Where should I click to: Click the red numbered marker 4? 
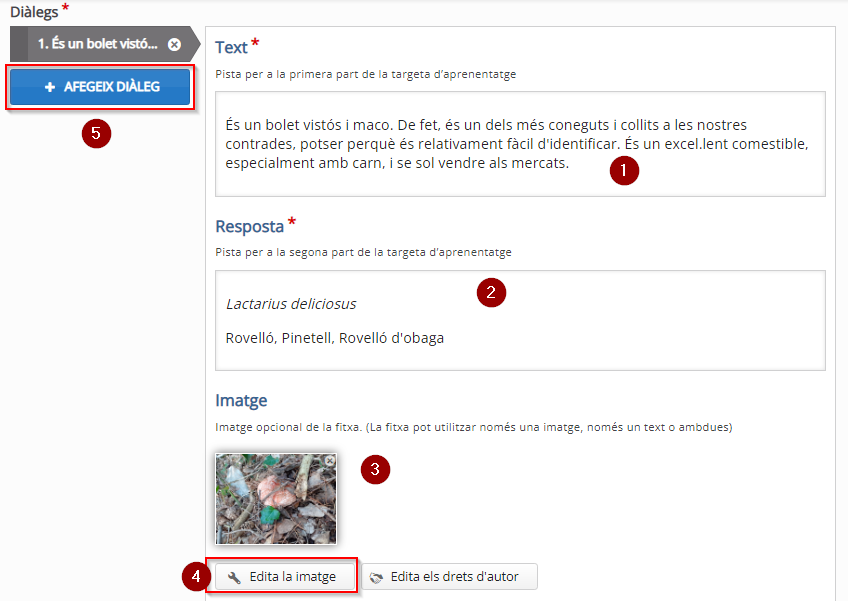pos(196,576)
